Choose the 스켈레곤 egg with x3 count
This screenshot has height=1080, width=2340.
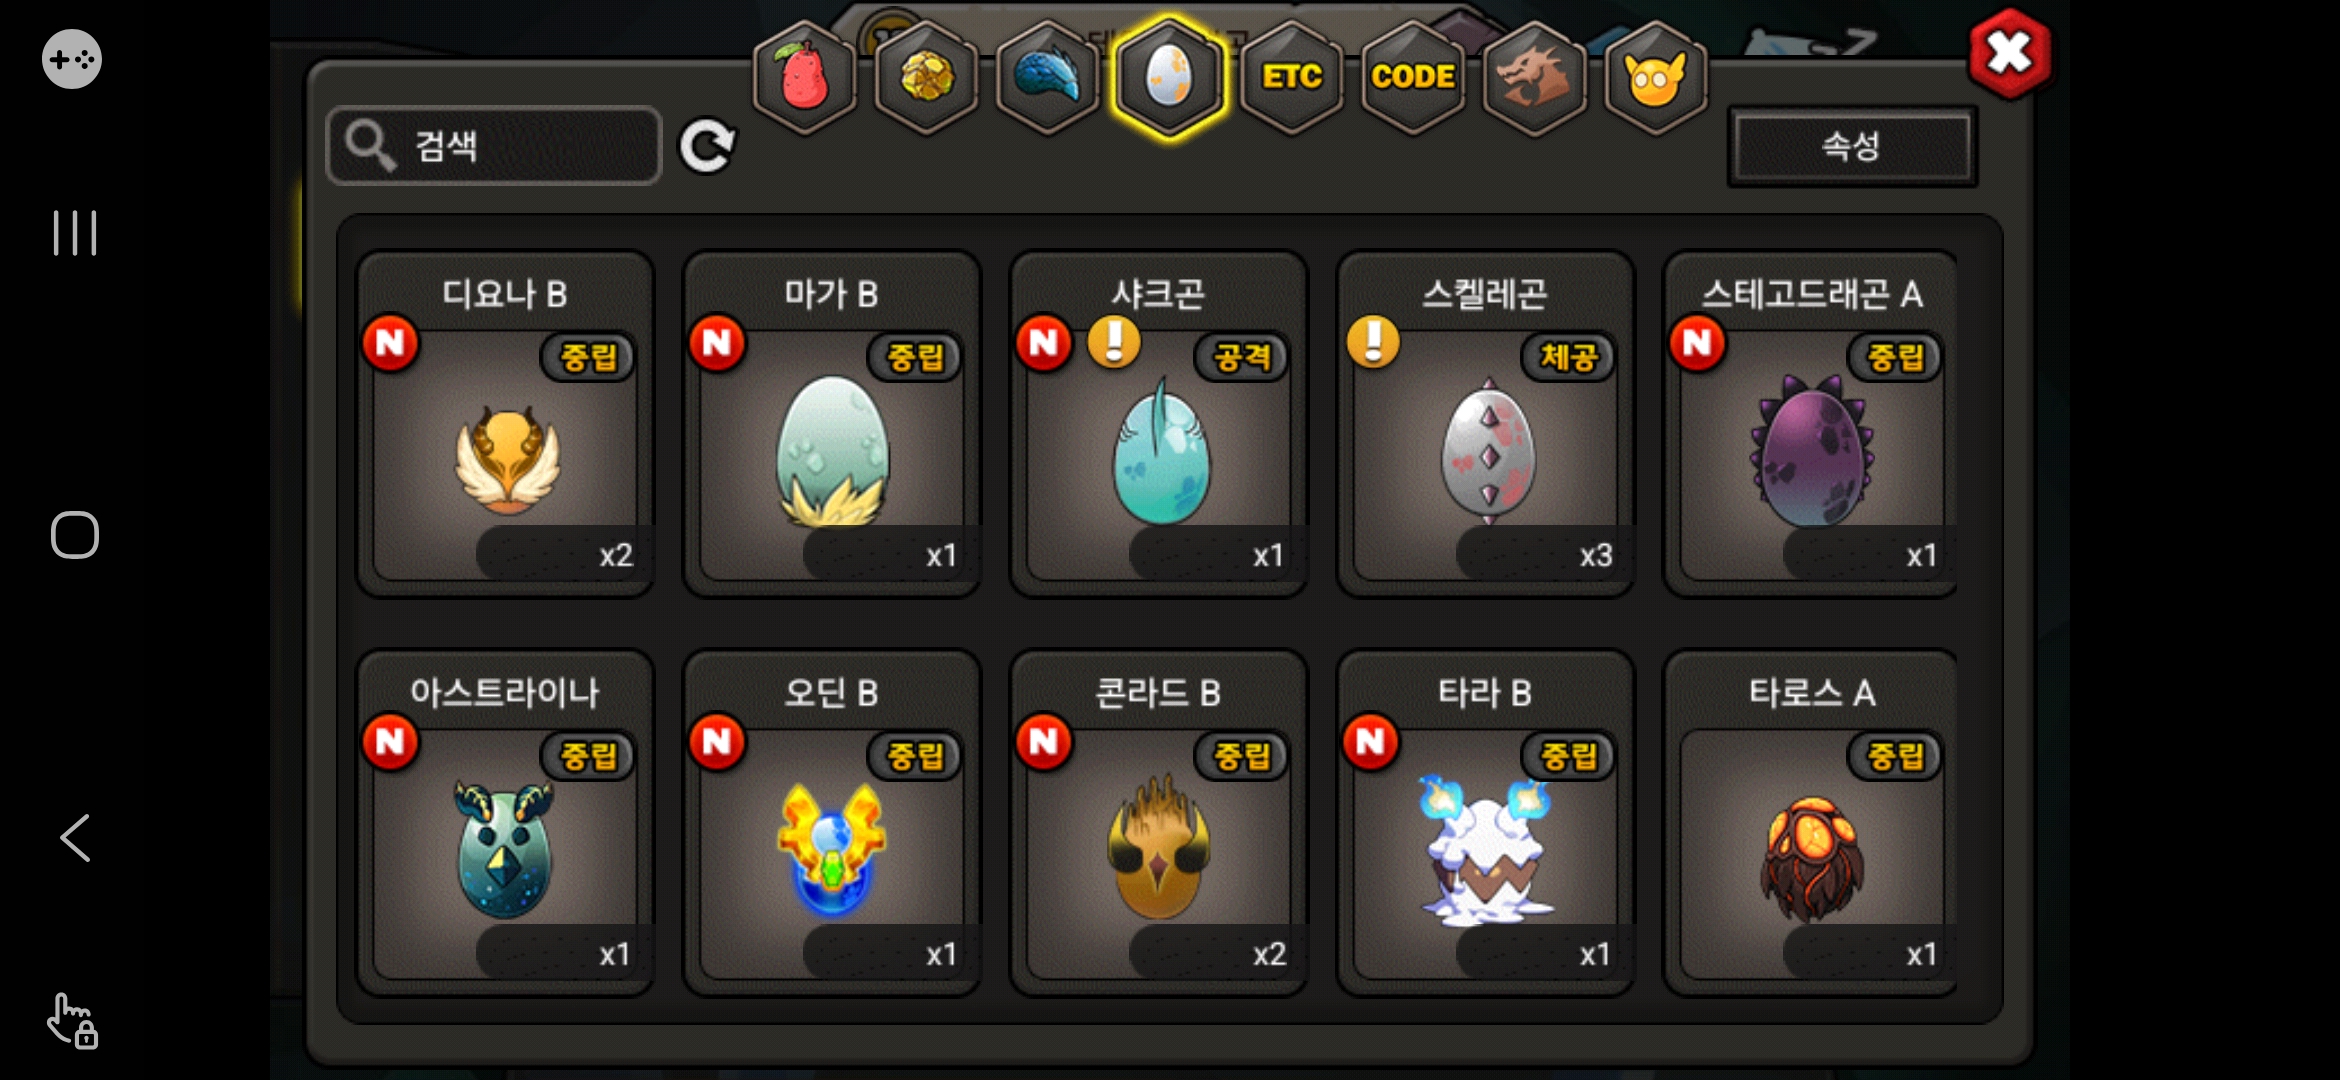pos(1486,424)
